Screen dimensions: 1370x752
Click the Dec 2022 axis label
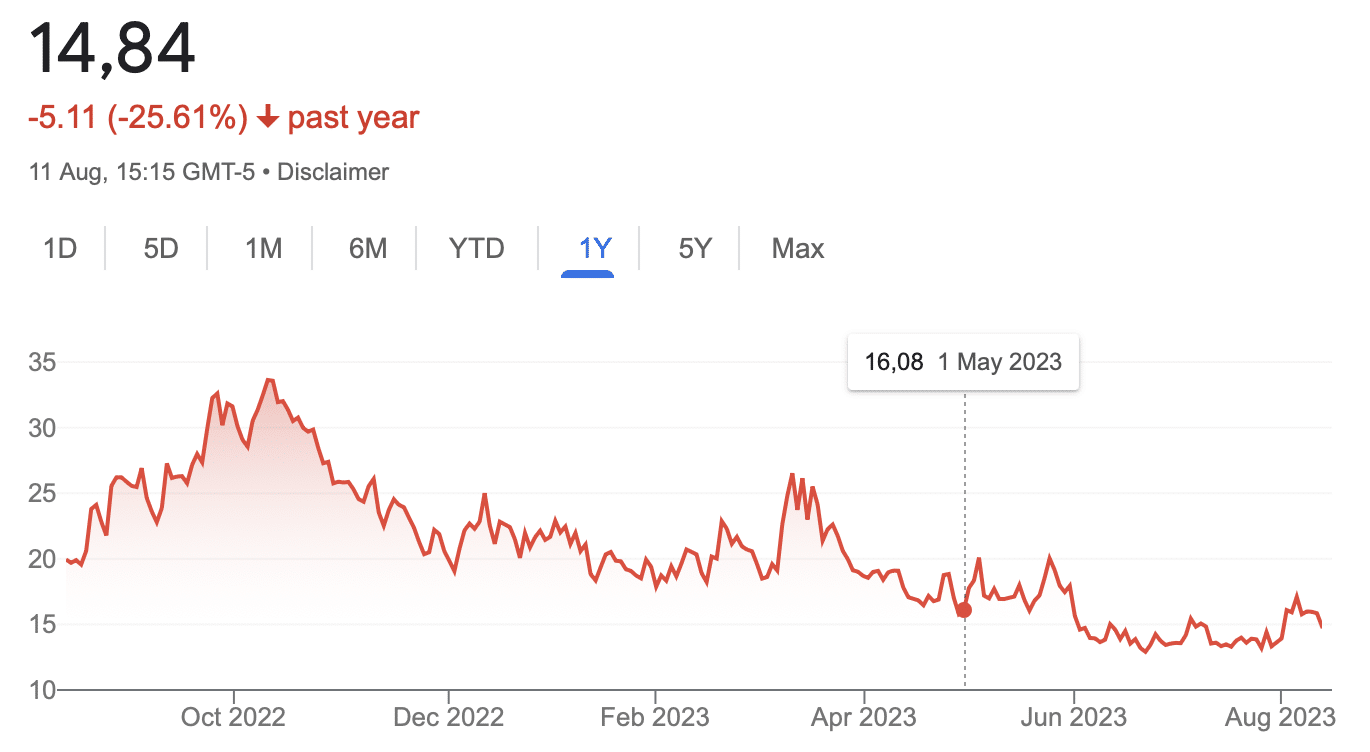pyautogui.click(x=450, y=717)
